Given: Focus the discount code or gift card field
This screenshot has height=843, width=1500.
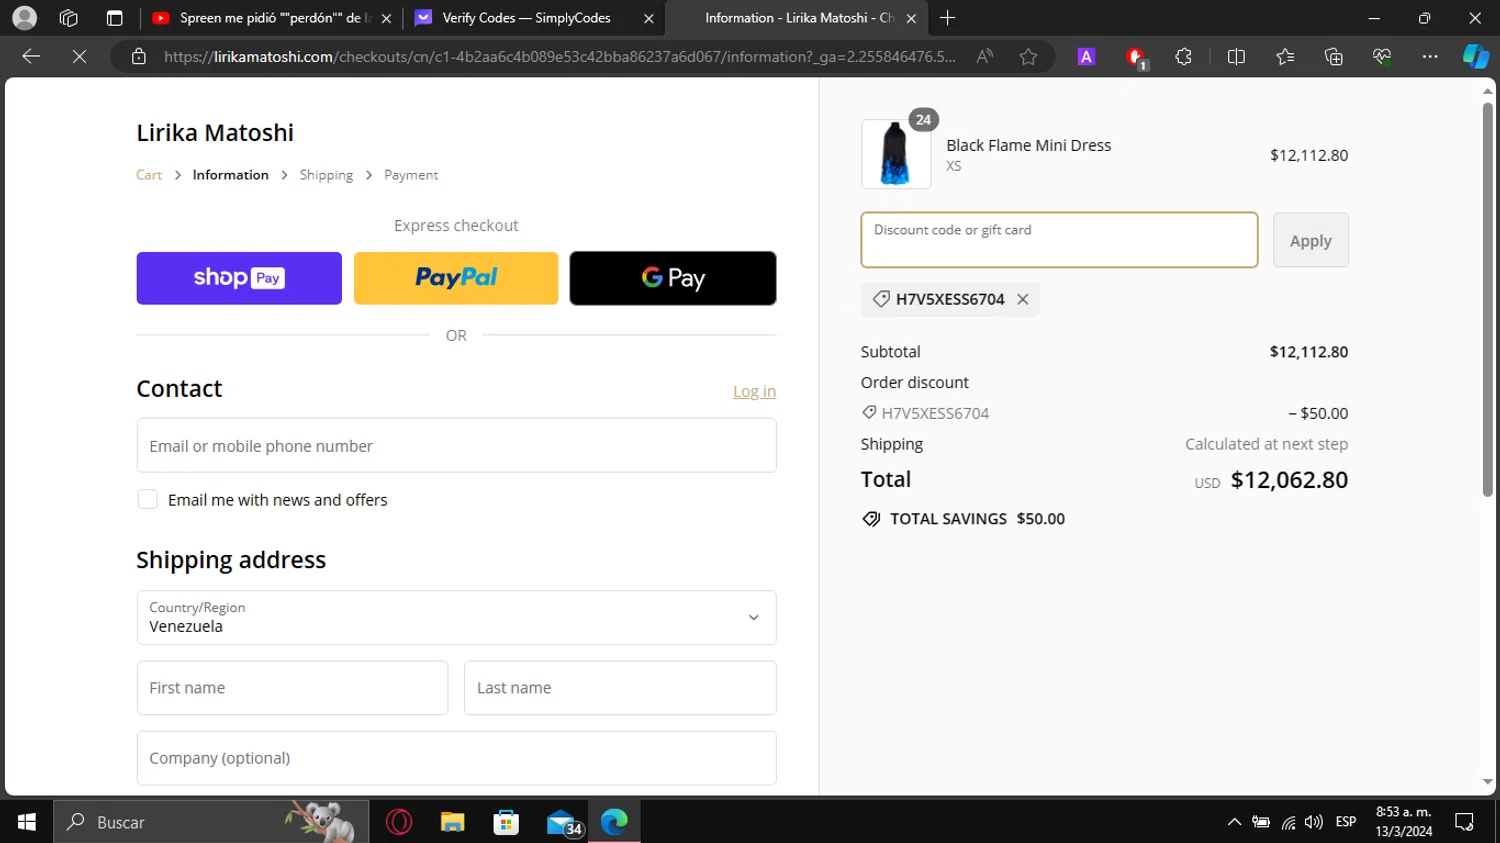Looking at the screenshot, I should click(x=1059, y=240).
